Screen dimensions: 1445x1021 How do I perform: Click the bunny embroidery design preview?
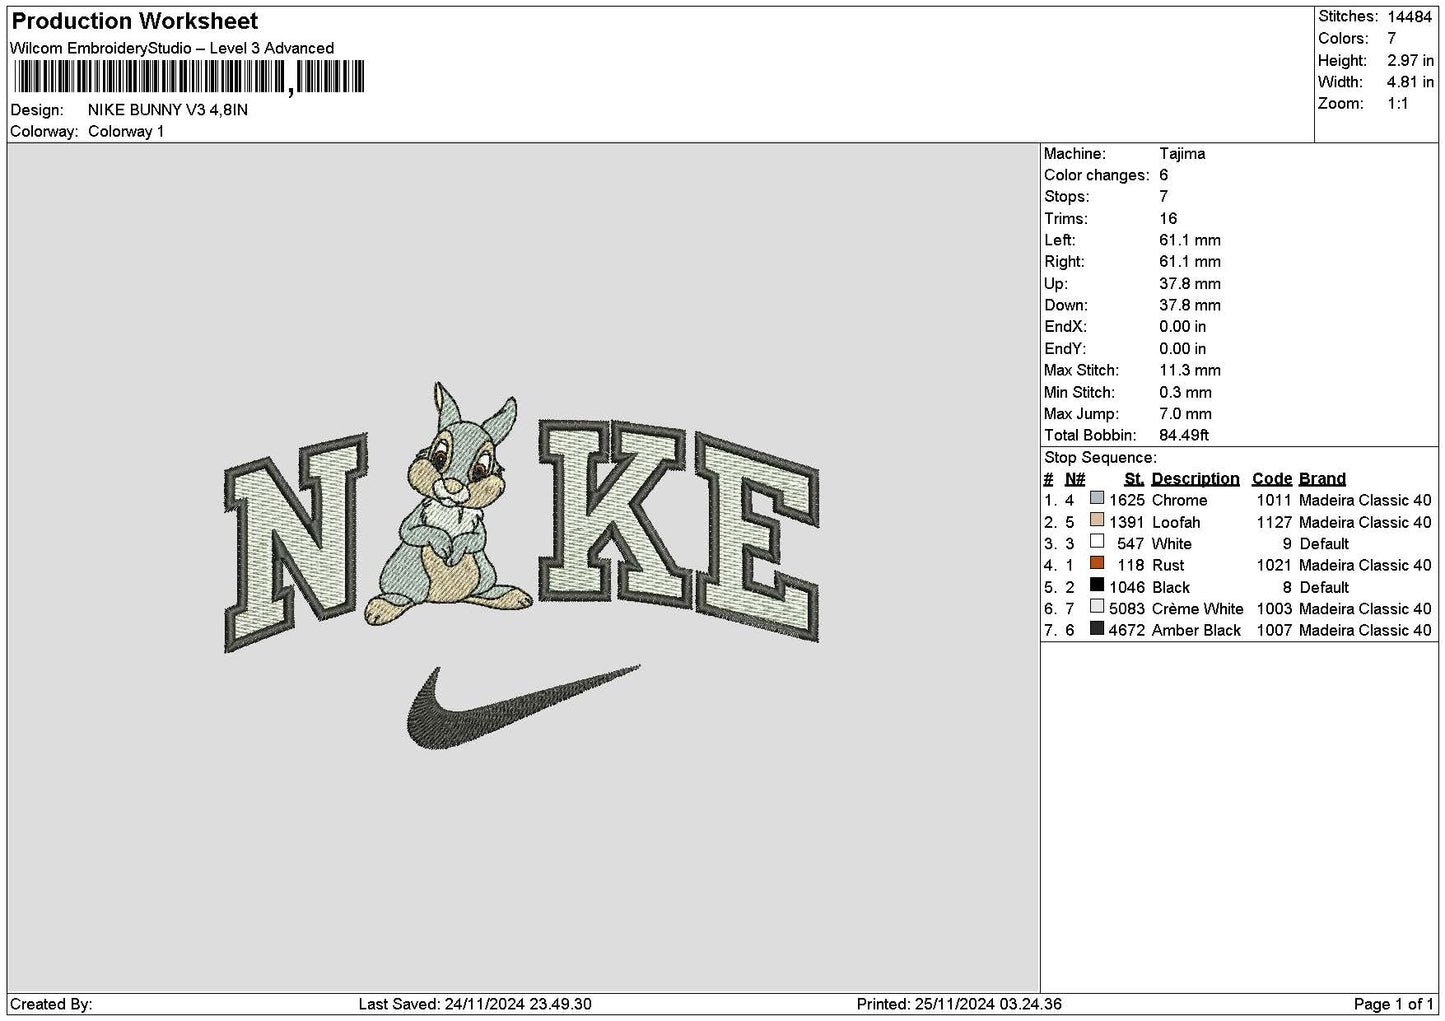[x=450, y=503]
